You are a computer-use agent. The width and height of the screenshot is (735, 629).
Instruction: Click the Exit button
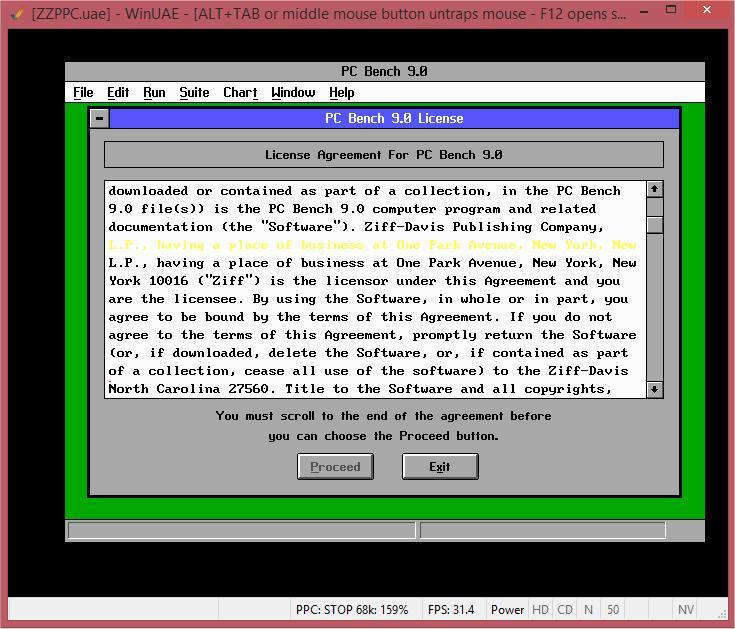point(440,466)
